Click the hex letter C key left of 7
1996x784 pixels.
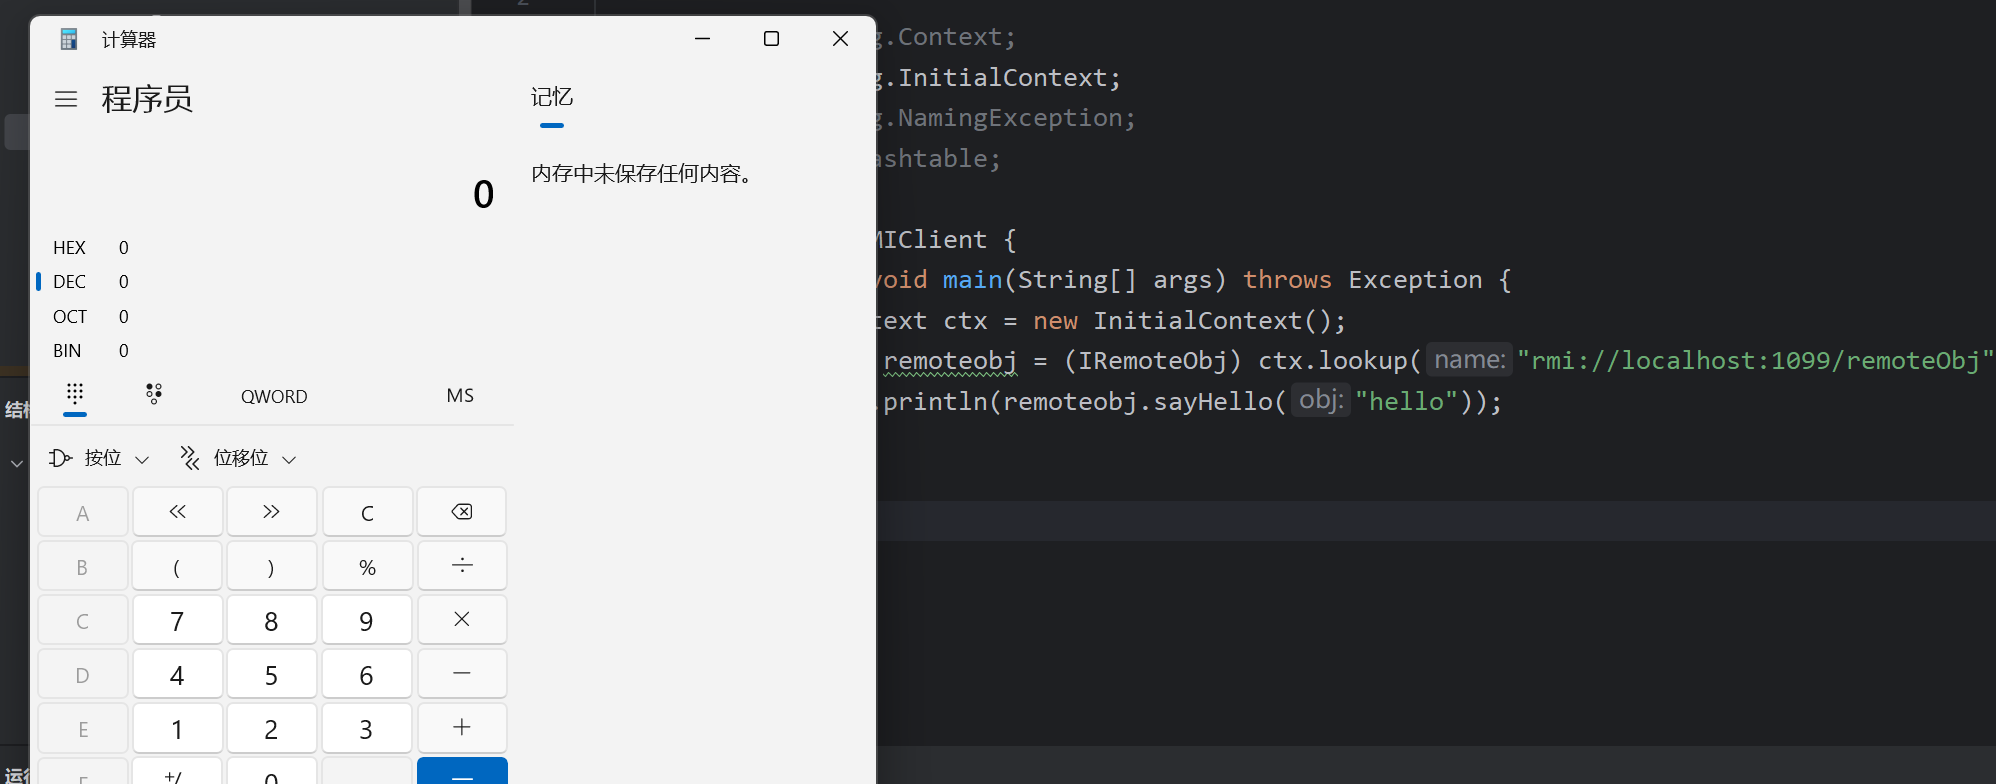(x=83, y=620)
